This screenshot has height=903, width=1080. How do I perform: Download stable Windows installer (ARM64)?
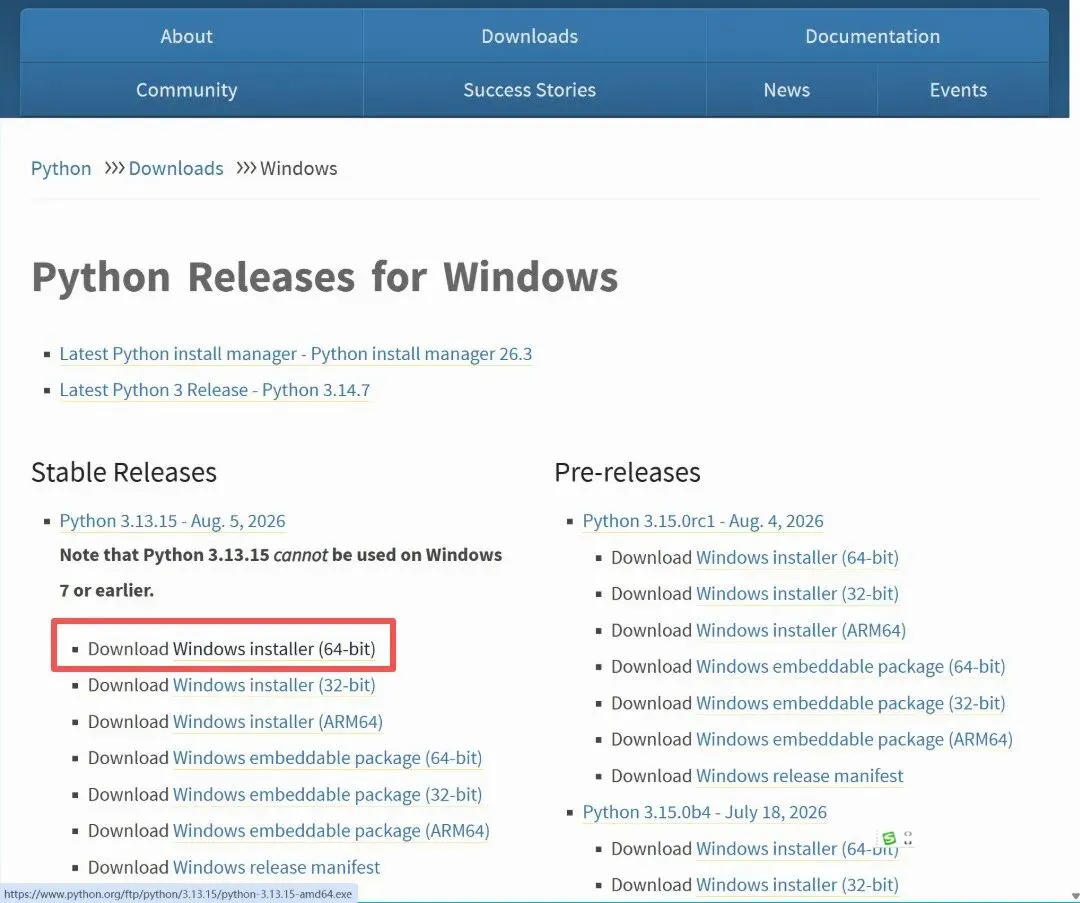(x=278, y=722)
